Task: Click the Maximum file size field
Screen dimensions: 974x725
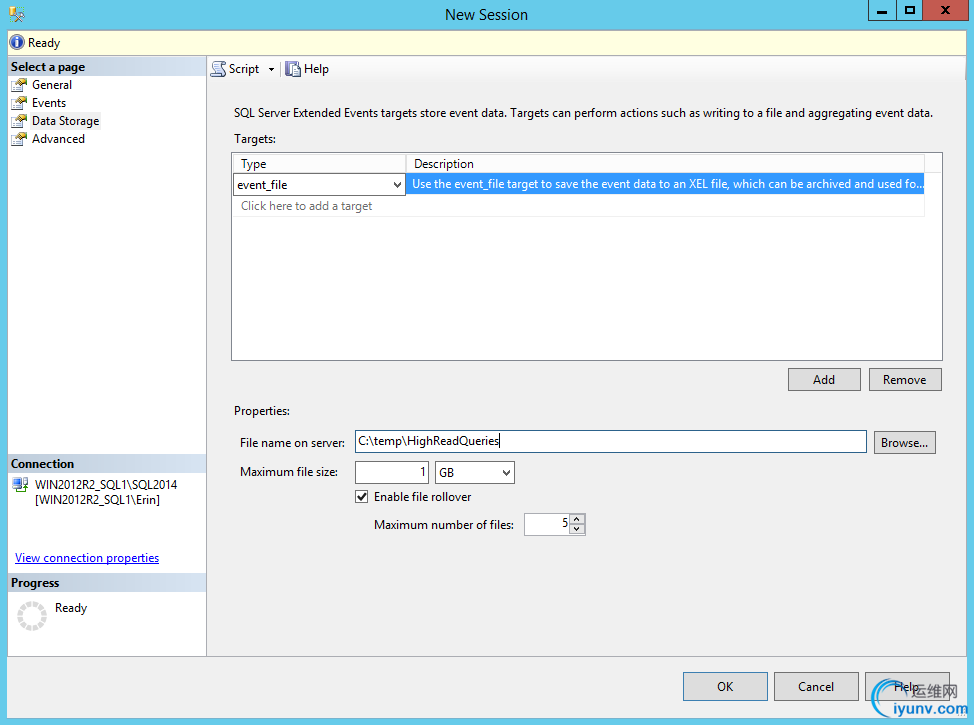Action: pos(392,473)
